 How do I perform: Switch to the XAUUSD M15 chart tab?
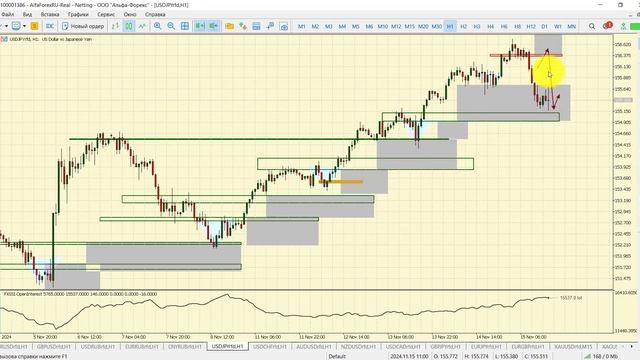(573, 347)
